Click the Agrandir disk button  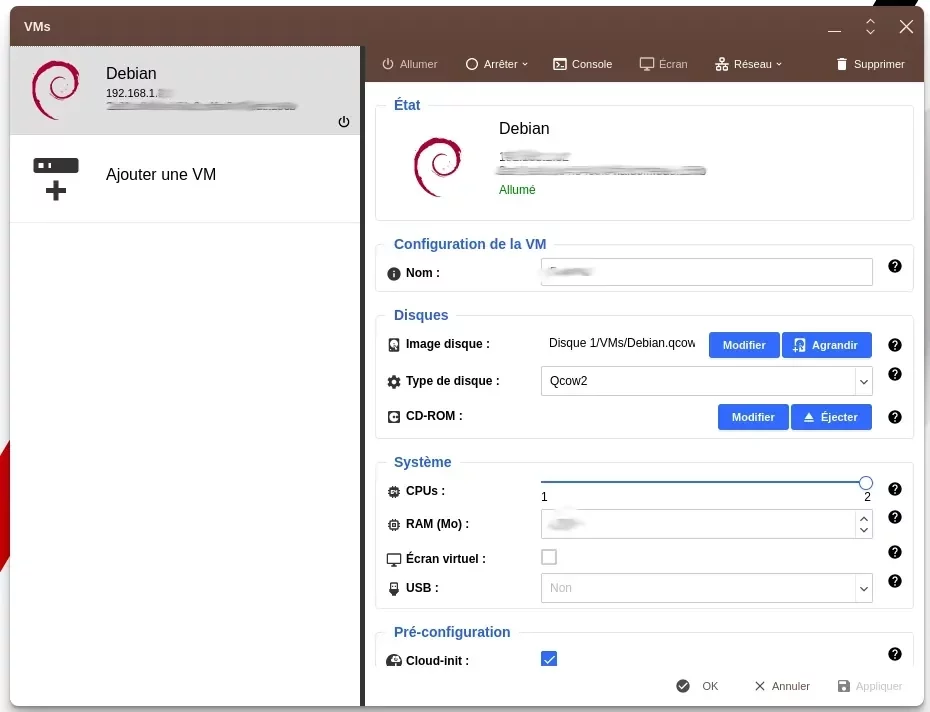tap(827, 345)
